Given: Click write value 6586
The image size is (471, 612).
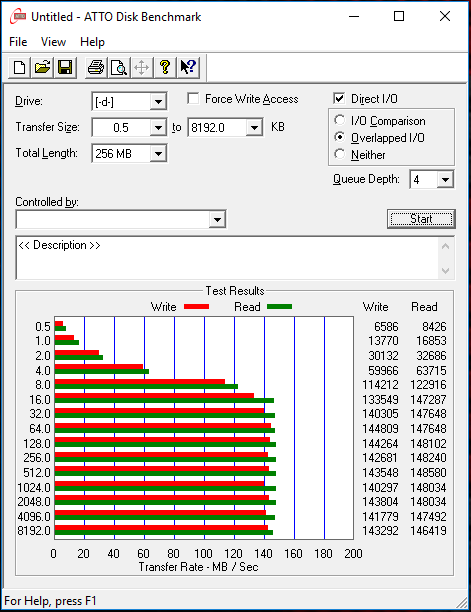Looking at the screenshot, I should pyautogui.click(x=386, y=326).
